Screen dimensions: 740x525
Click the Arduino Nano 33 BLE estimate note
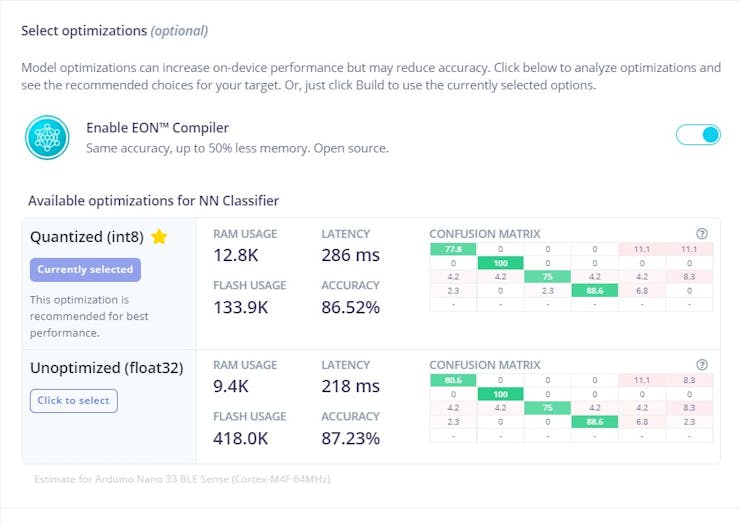[x=182, y=479]
